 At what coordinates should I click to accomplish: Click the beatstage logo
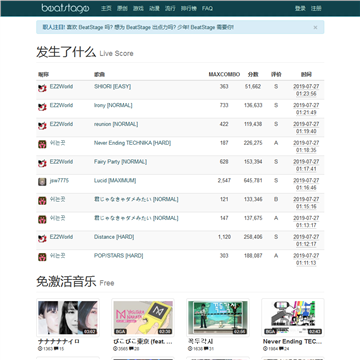pos(65,8)
